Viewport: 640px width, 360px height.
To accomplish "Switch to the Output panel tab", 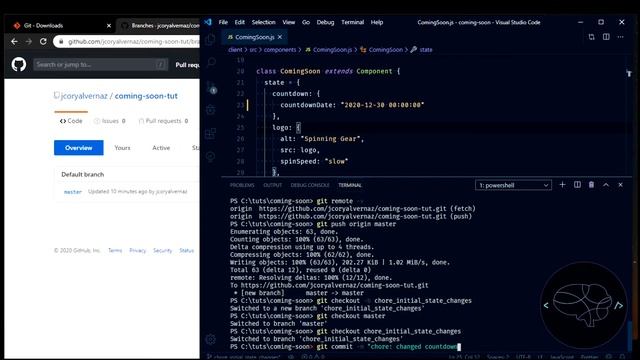I will pos(272,185).
